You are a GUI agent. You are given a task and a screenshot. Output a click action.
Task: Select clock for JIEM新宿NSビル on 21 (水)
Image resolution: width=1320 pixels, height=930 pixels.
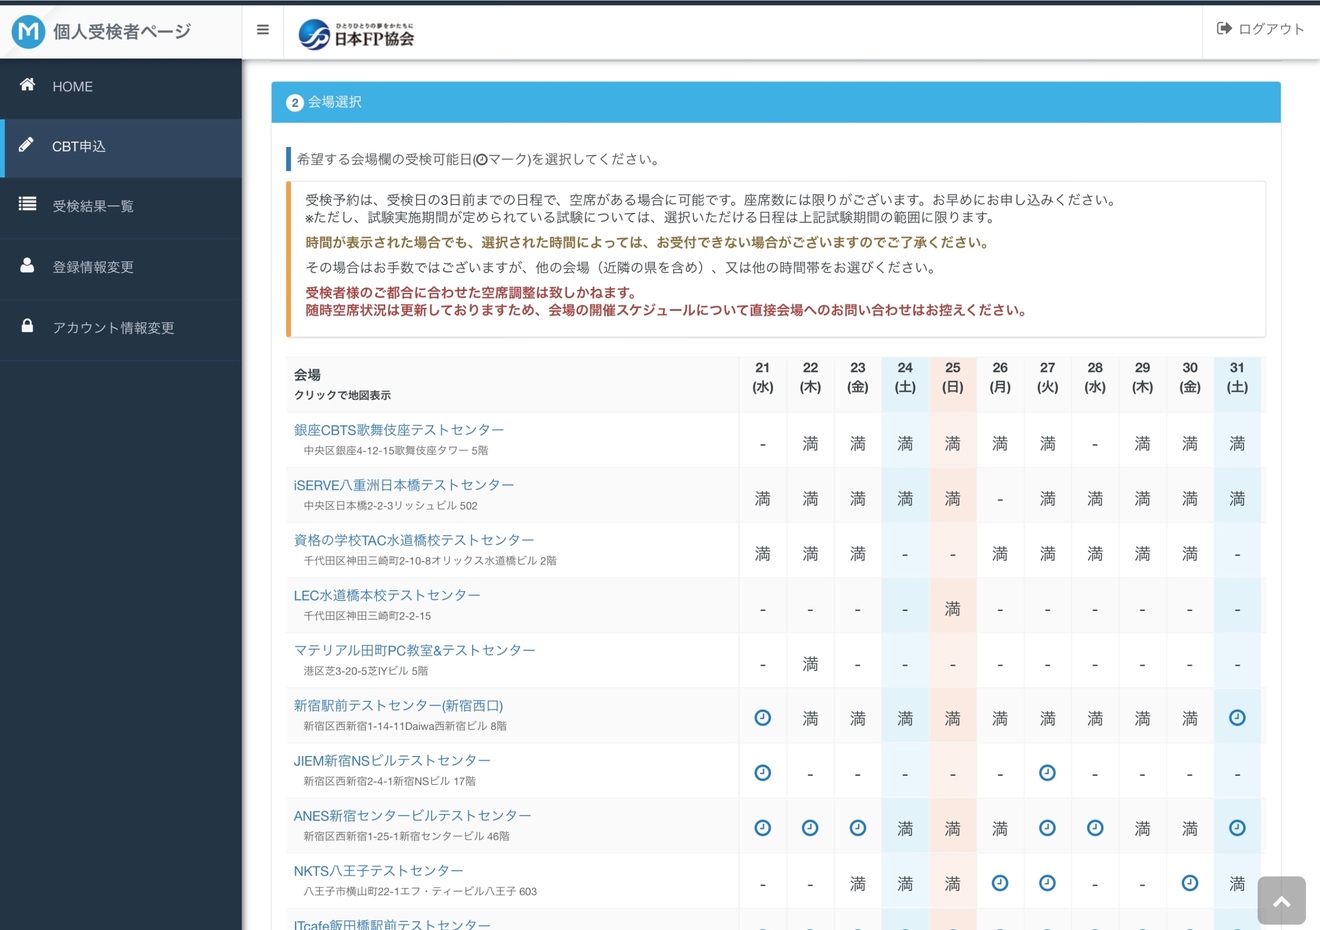763,773
